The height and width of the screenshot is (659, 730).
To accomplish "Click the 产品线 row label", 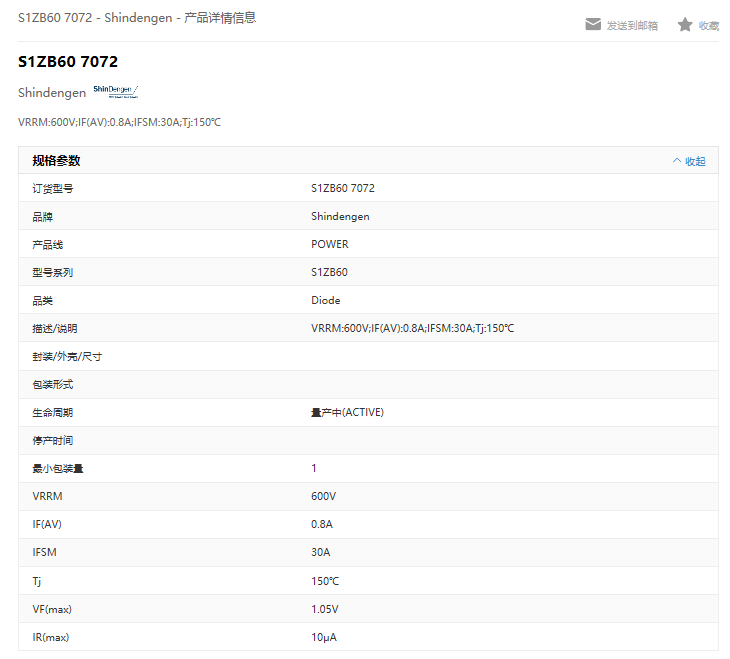I will [x=47, y=245].
